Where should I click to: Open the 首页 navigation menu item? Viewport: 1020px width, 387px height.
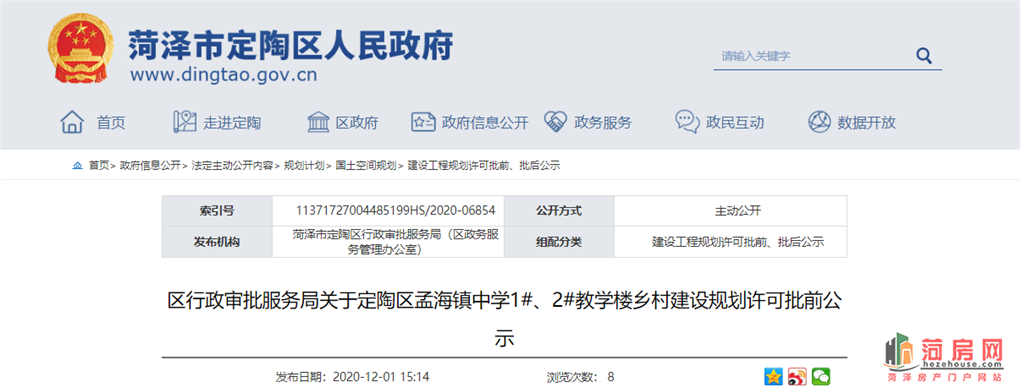[x=111, y=122]
